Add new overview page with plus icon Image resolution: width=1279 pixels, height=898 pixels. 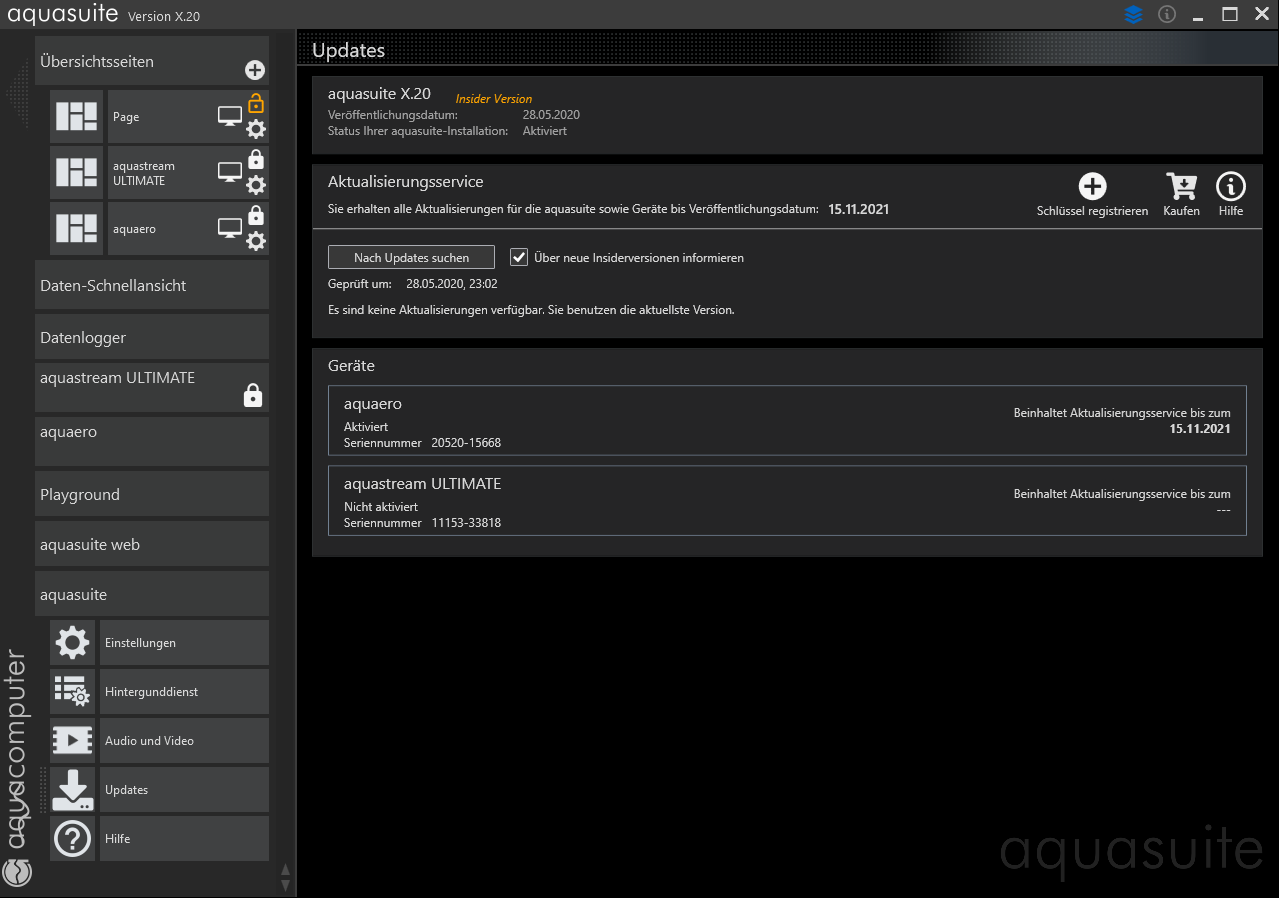[255, 70]
